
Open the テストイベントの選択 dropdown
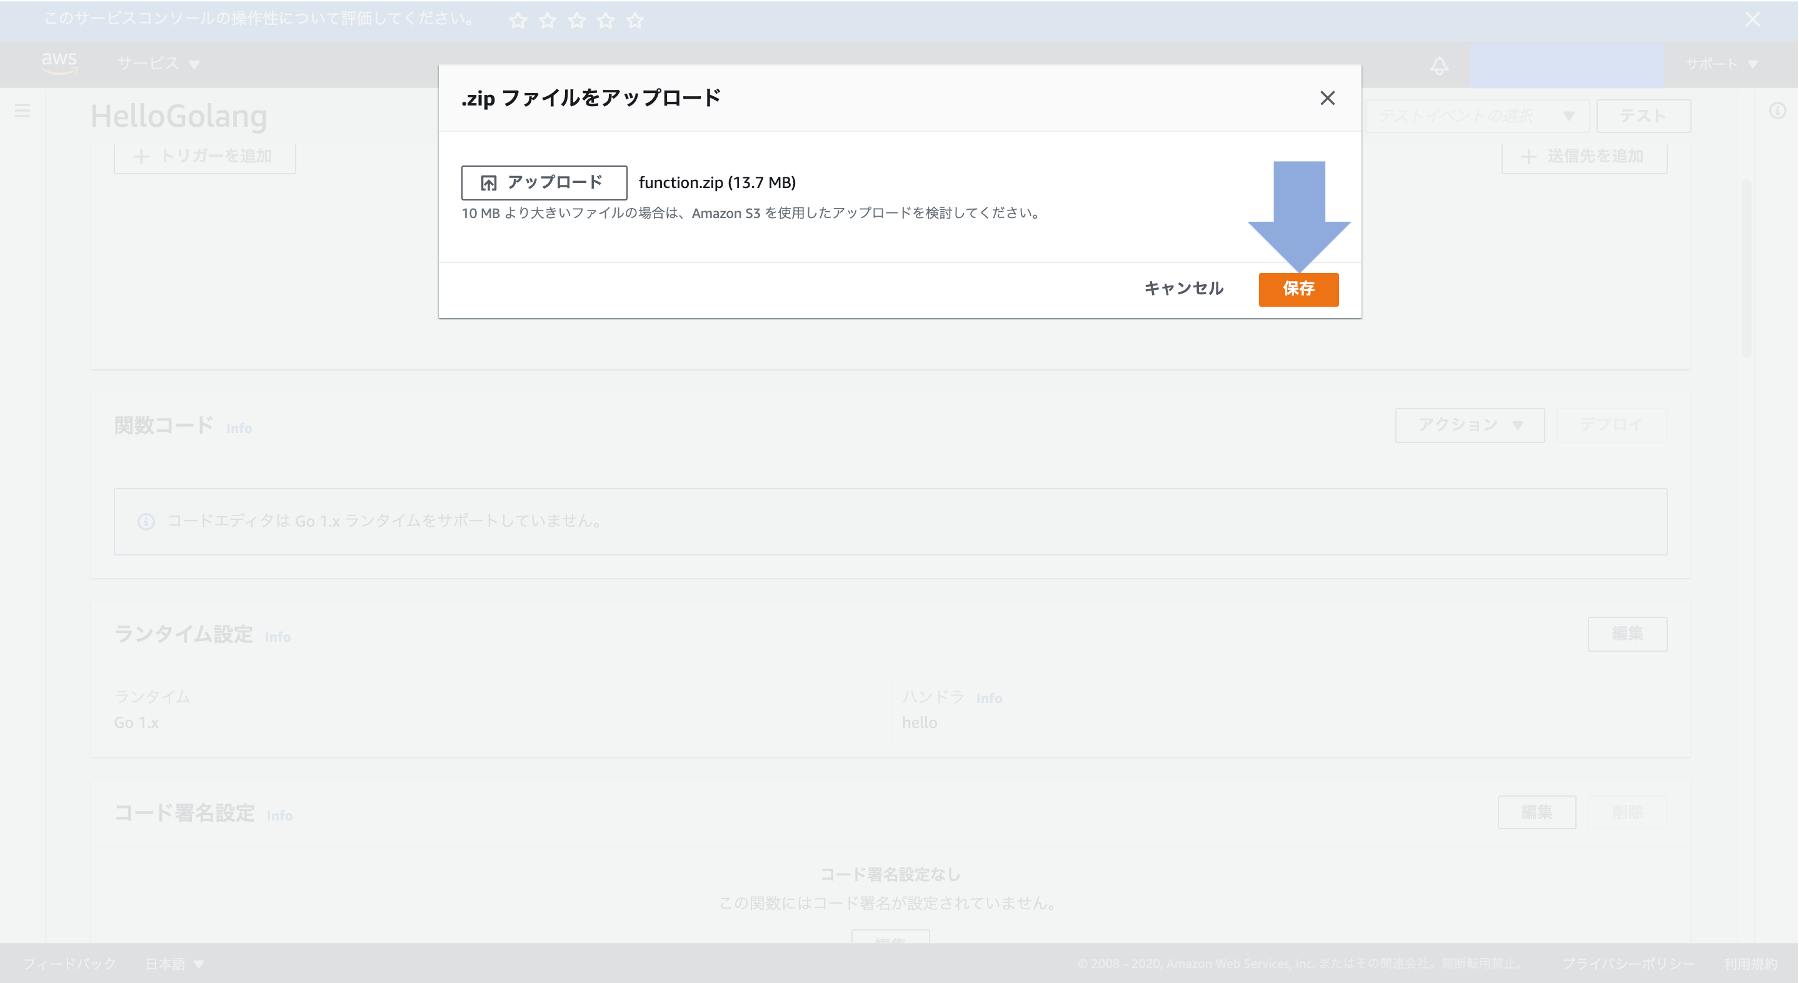(1477, 116)
